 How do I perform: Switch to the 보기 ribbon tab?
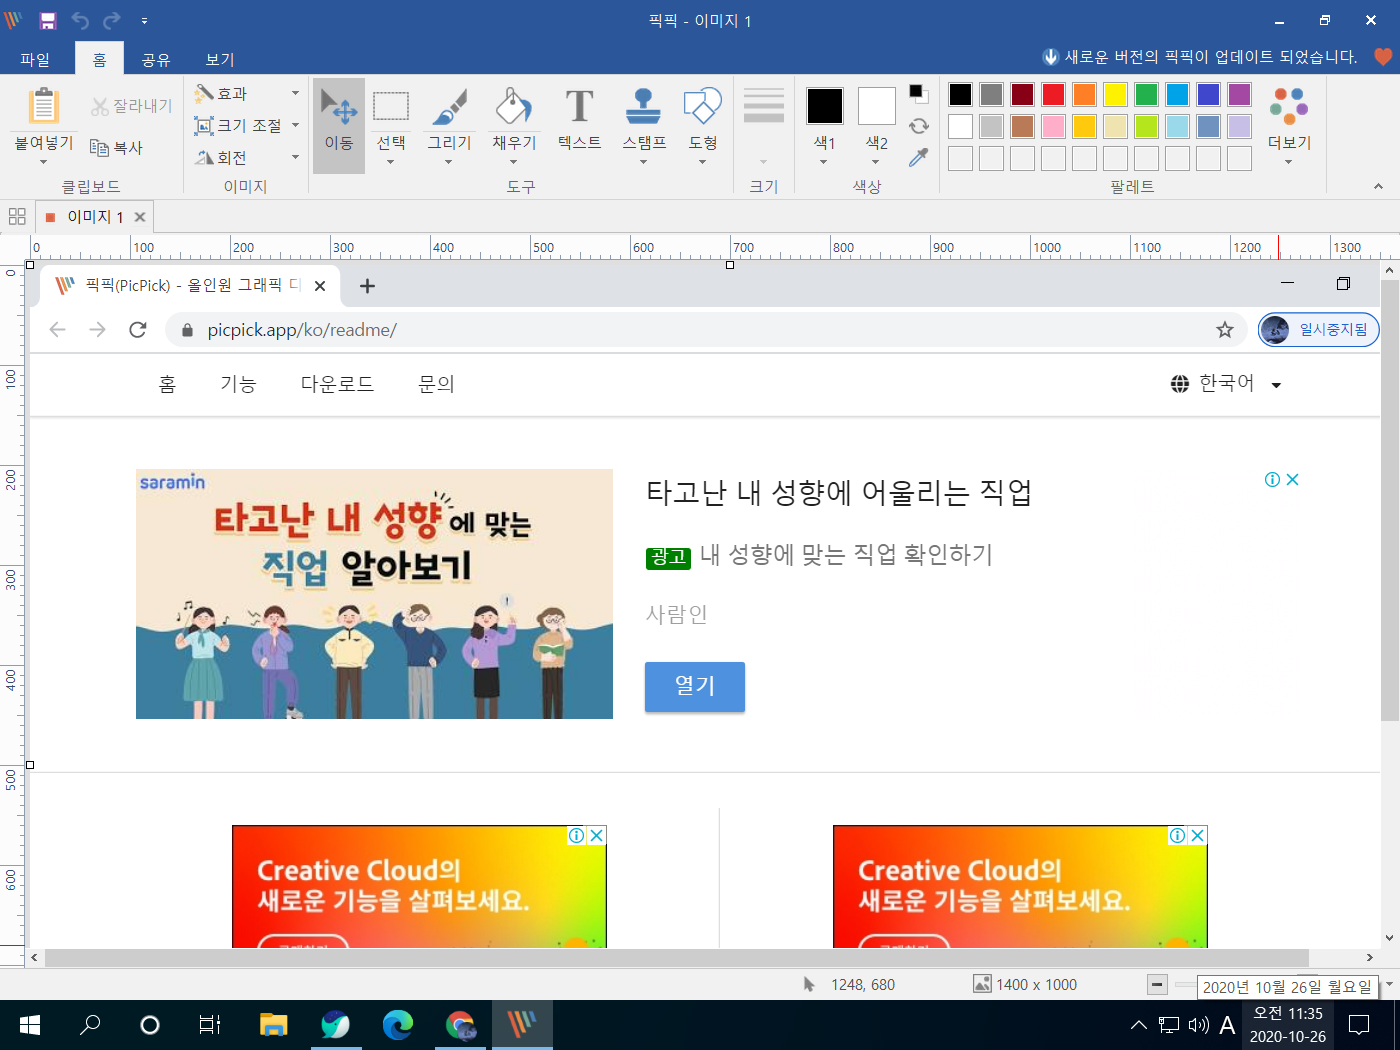tap(220, 59)
